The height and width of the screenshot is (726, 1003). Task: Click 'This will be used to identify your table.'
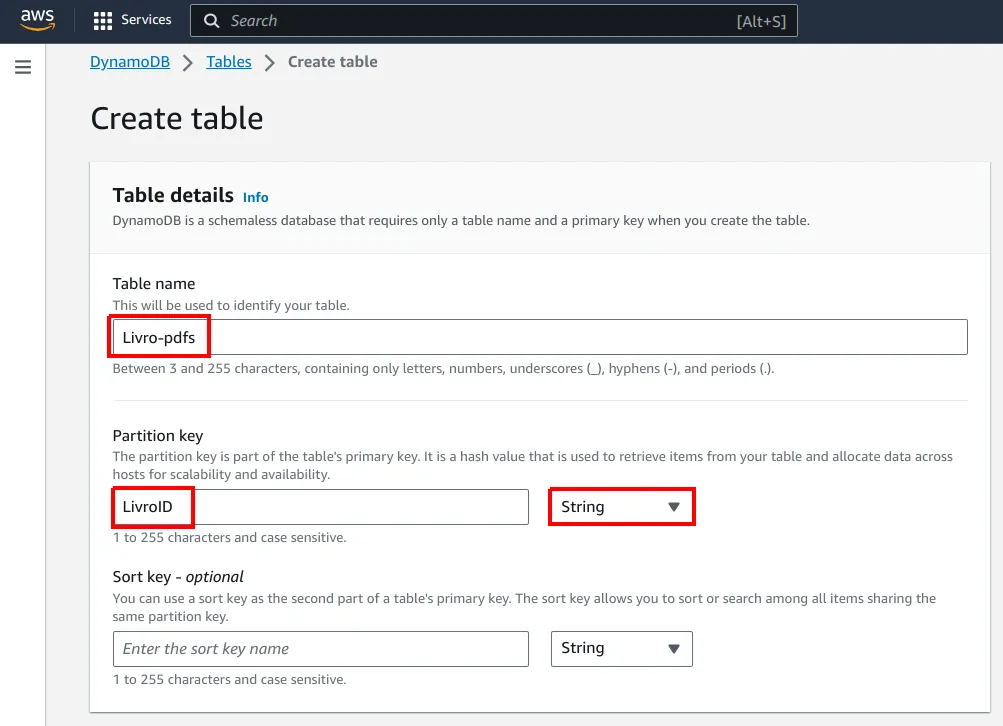click(x=231, y=306)
